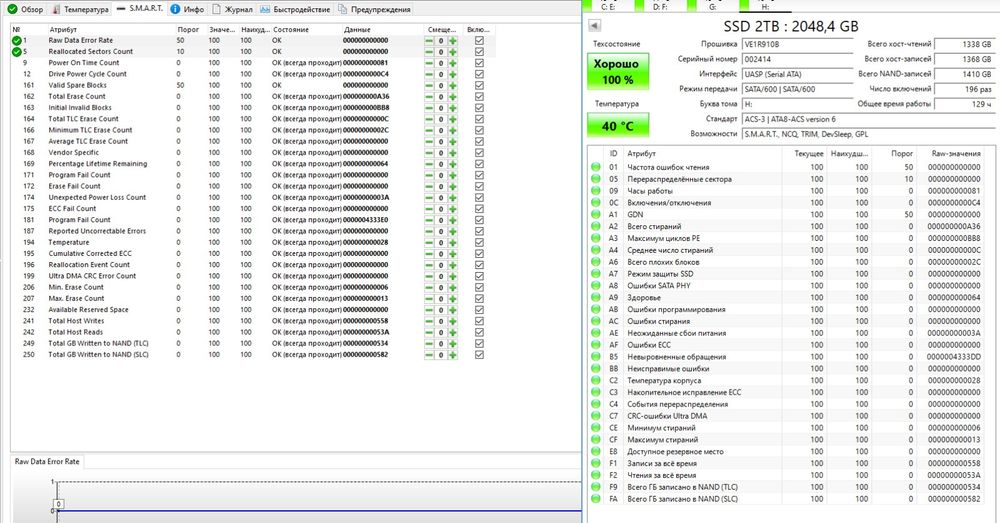Open the Предупреждения tab

[374, 10]
